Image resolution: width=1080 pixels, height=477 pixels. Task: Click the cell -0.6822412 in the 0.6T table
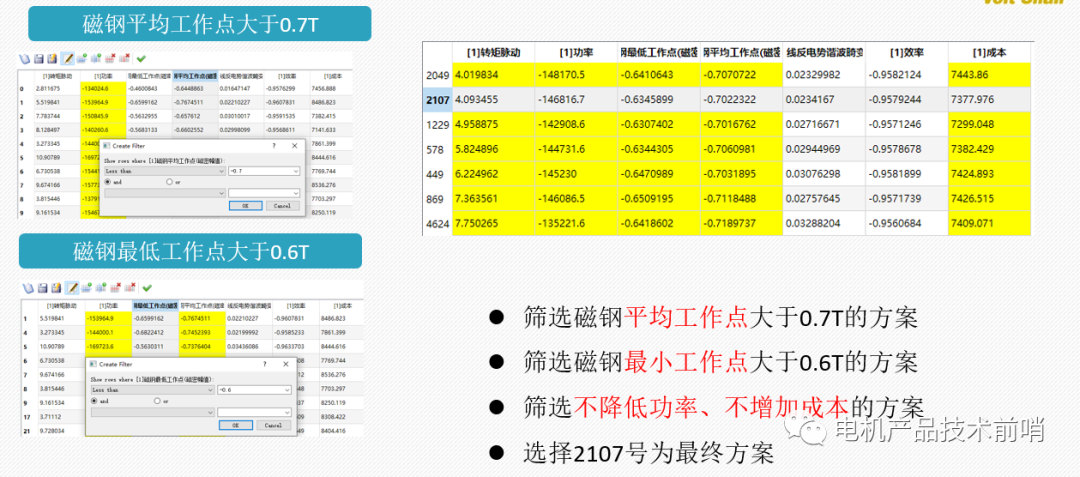(154, 332)
